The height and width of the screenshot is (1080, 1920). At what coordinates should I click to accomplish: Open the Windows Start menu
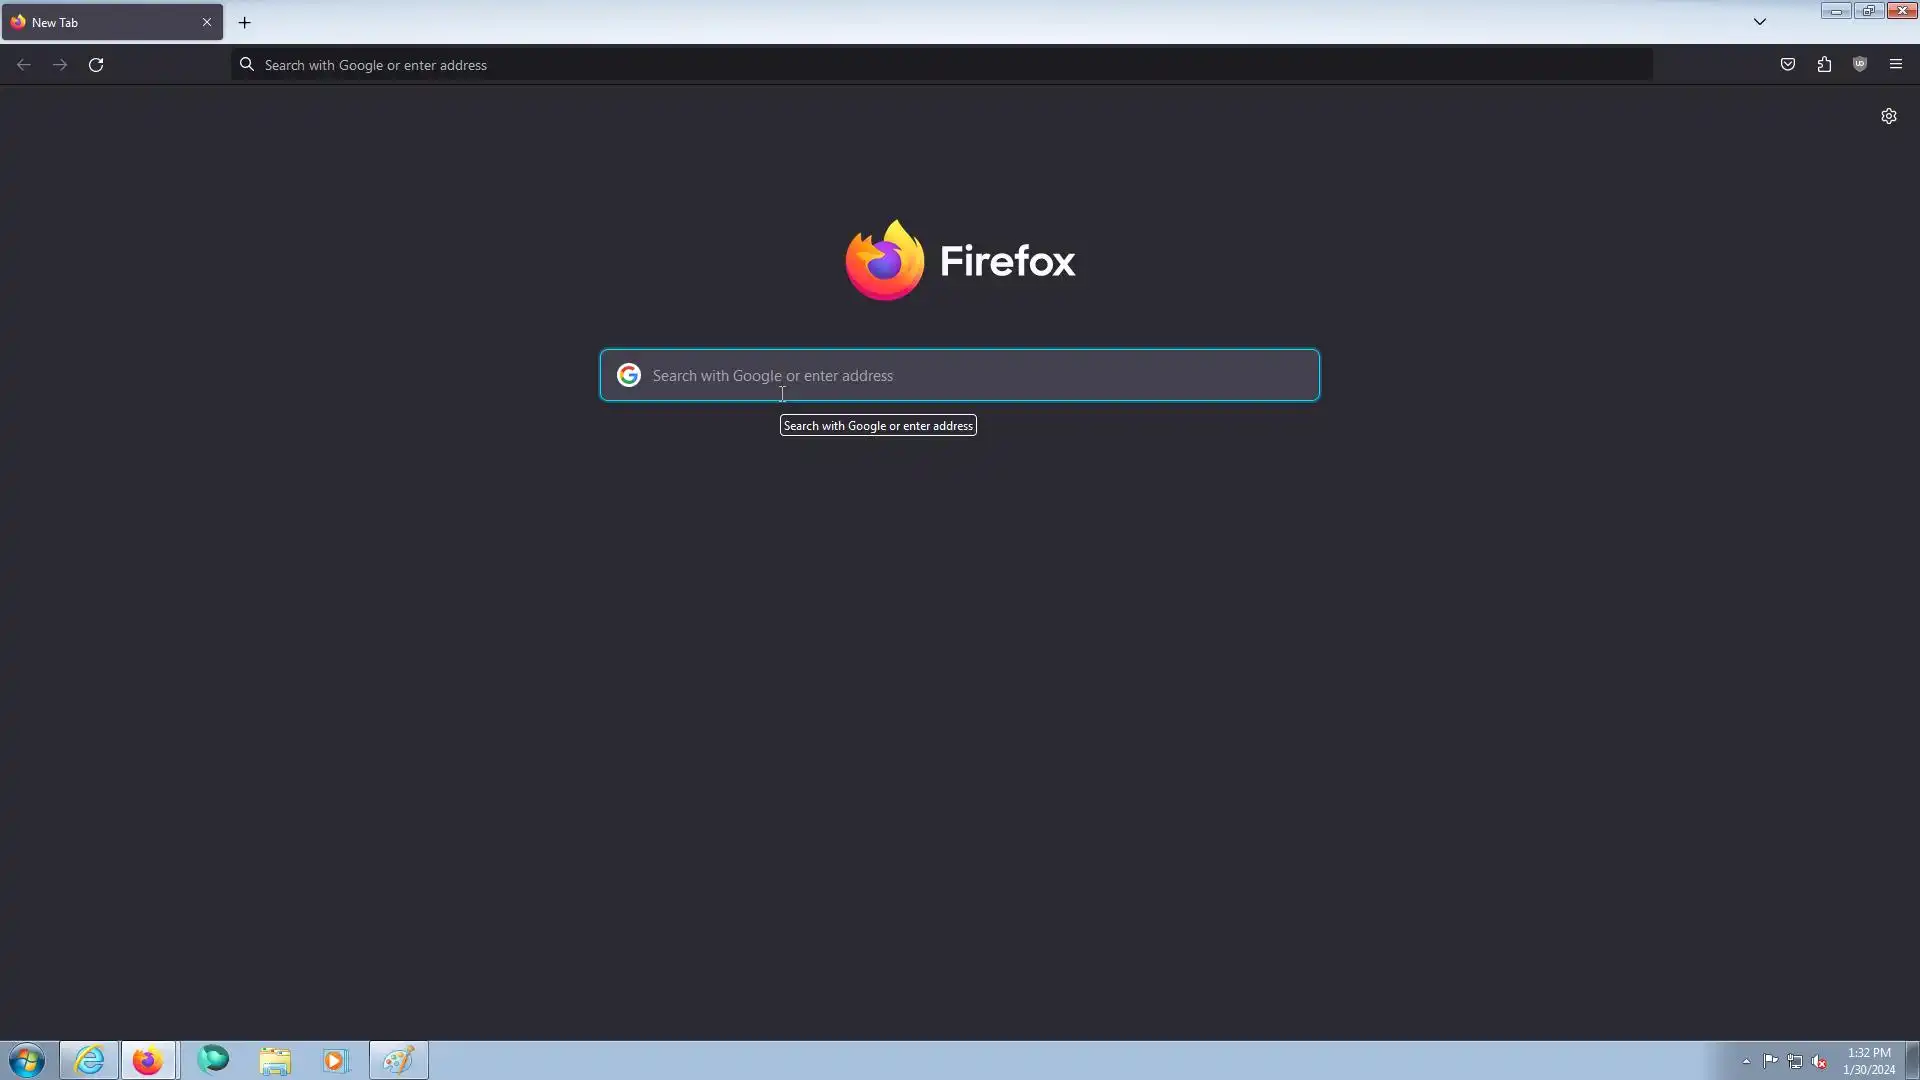(27, 1060)
